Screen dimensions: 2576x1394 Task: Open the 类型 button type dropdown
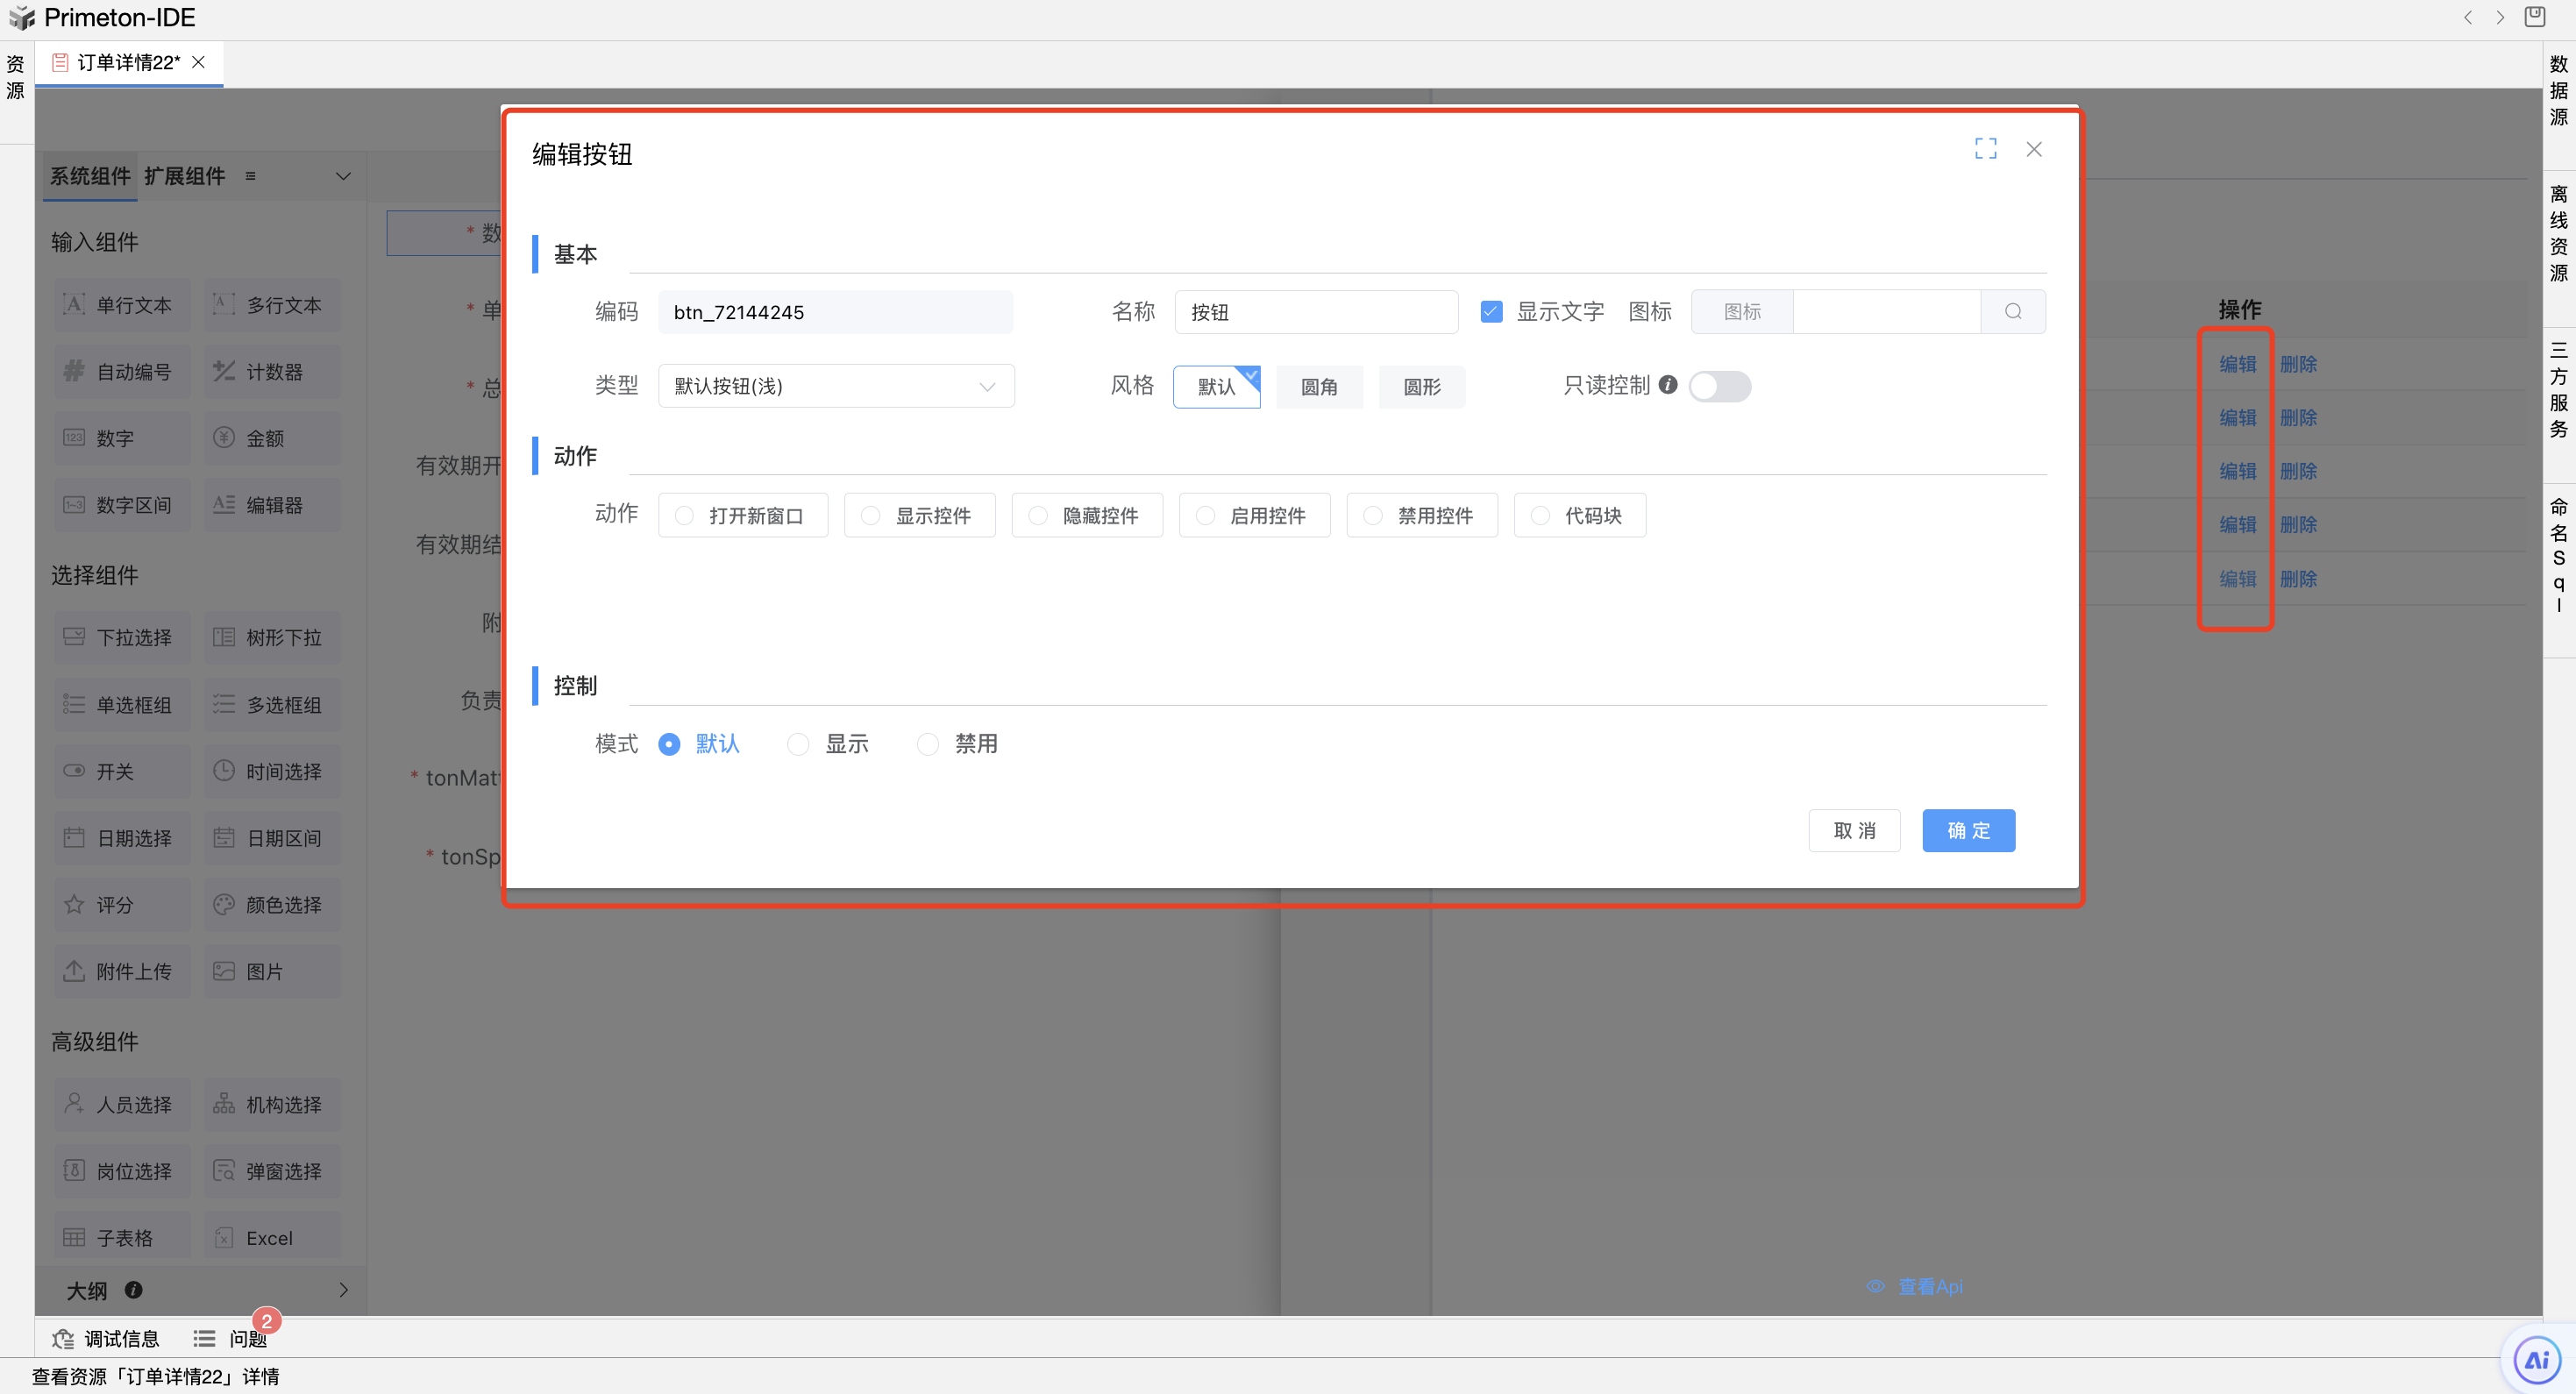[x=836, y=386]
